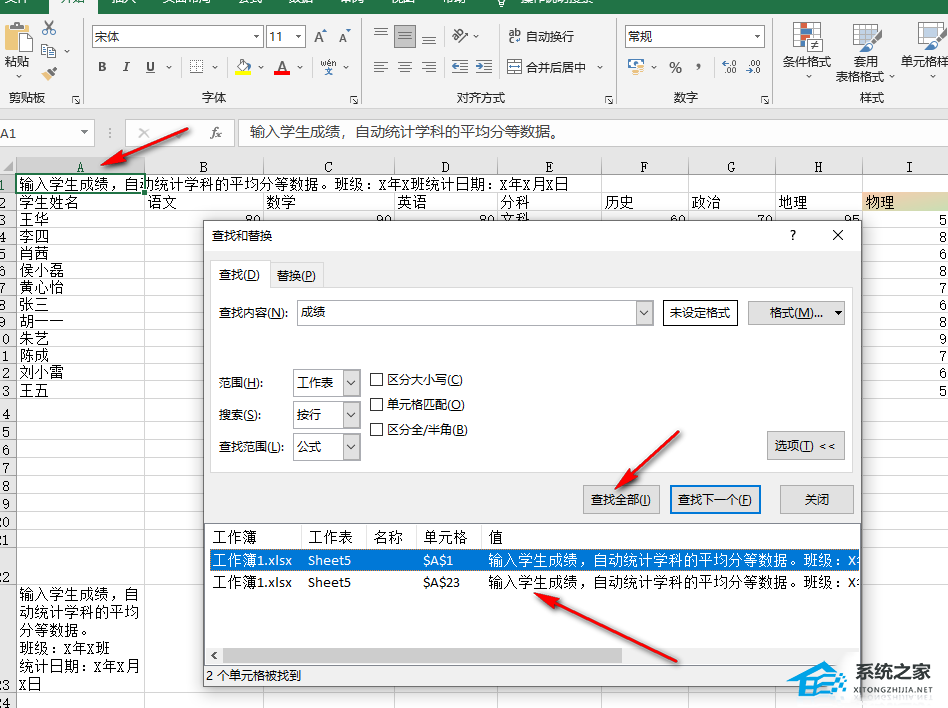Select the Format Painter brush icon
This screenshot has height=708, width=948.
tap(49, 73)
